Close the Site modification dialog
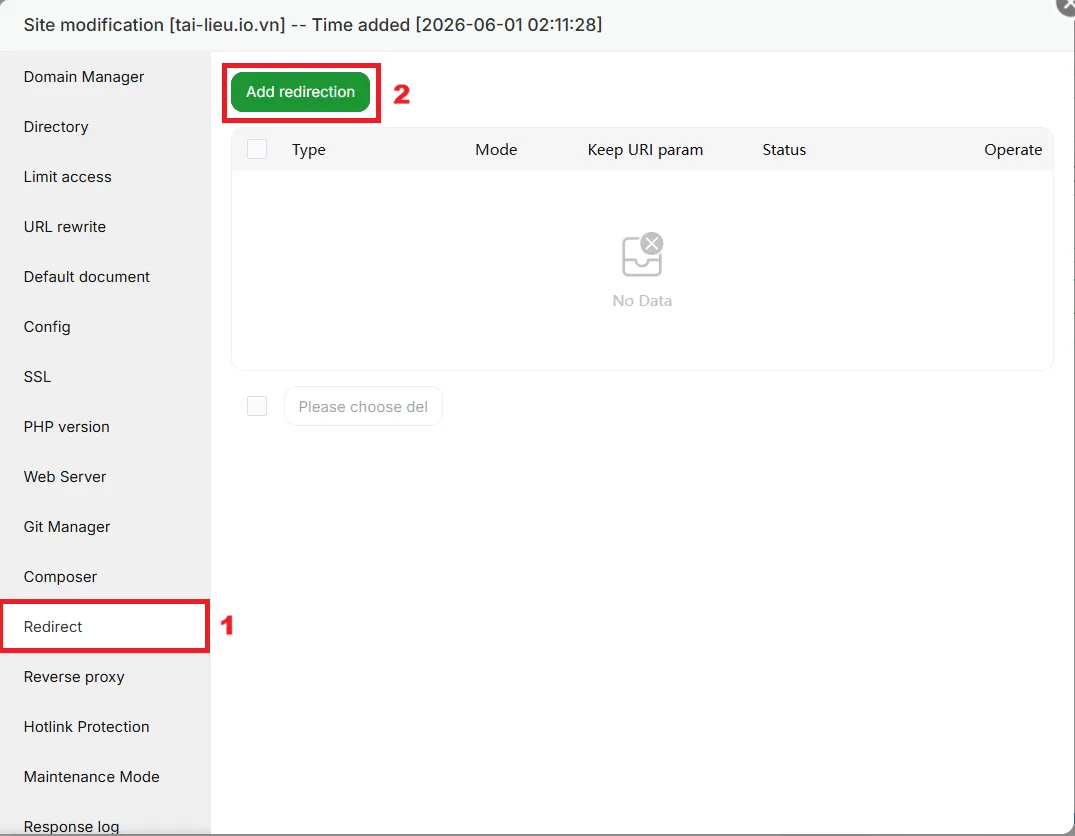Screen dimensions: 1075x836 [1066, 7]
